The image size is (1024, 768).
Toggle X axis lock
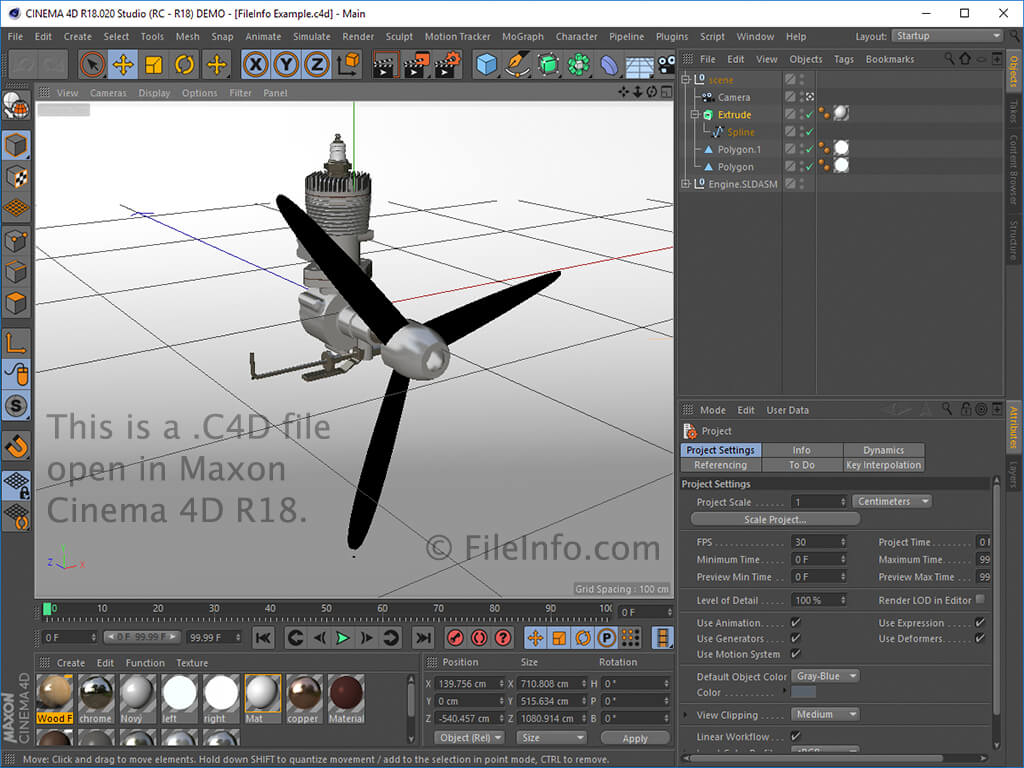256,65
